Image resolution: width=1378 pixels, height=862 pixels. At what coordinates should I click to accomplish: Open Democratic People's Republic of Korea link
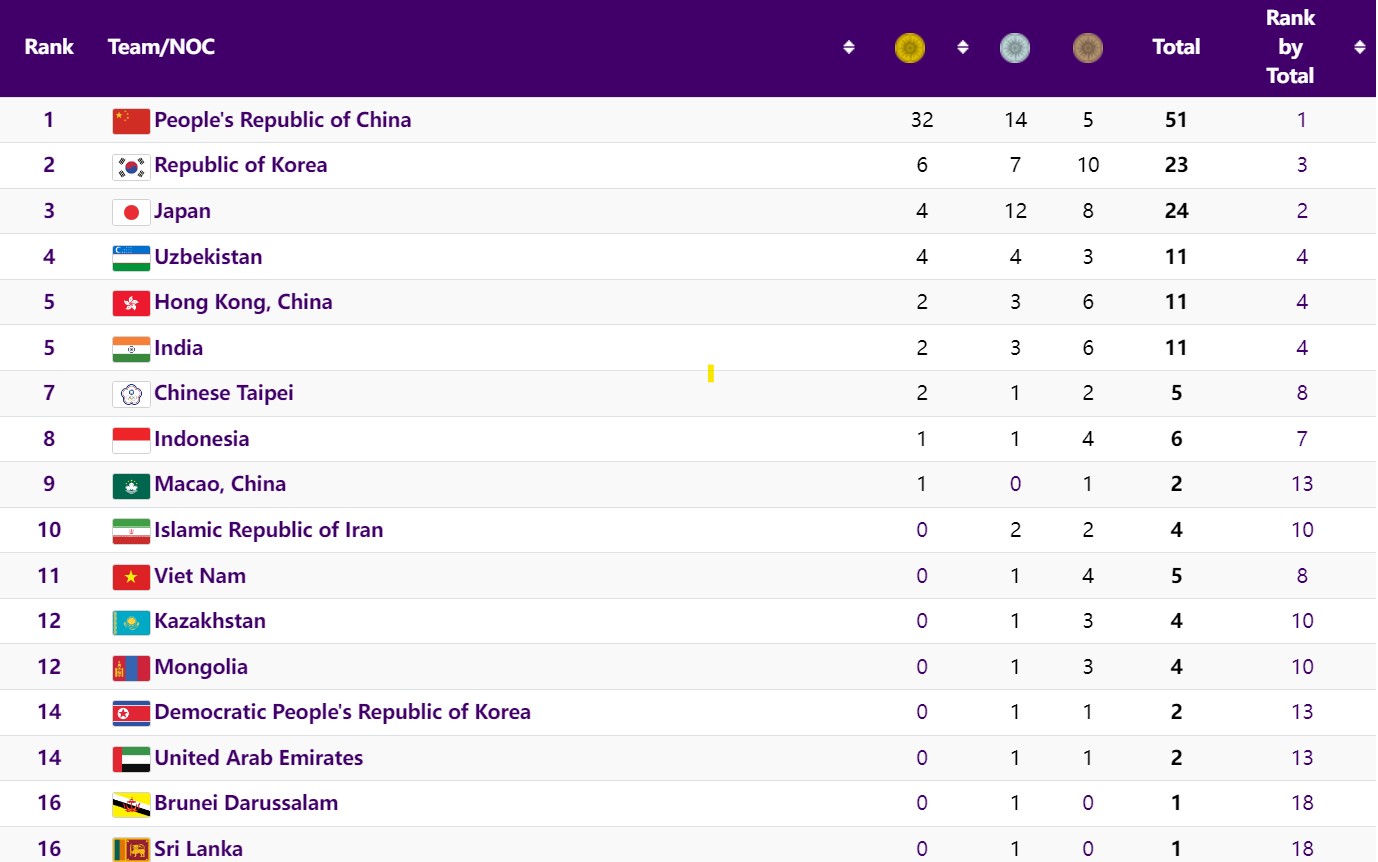pos(343,712)
